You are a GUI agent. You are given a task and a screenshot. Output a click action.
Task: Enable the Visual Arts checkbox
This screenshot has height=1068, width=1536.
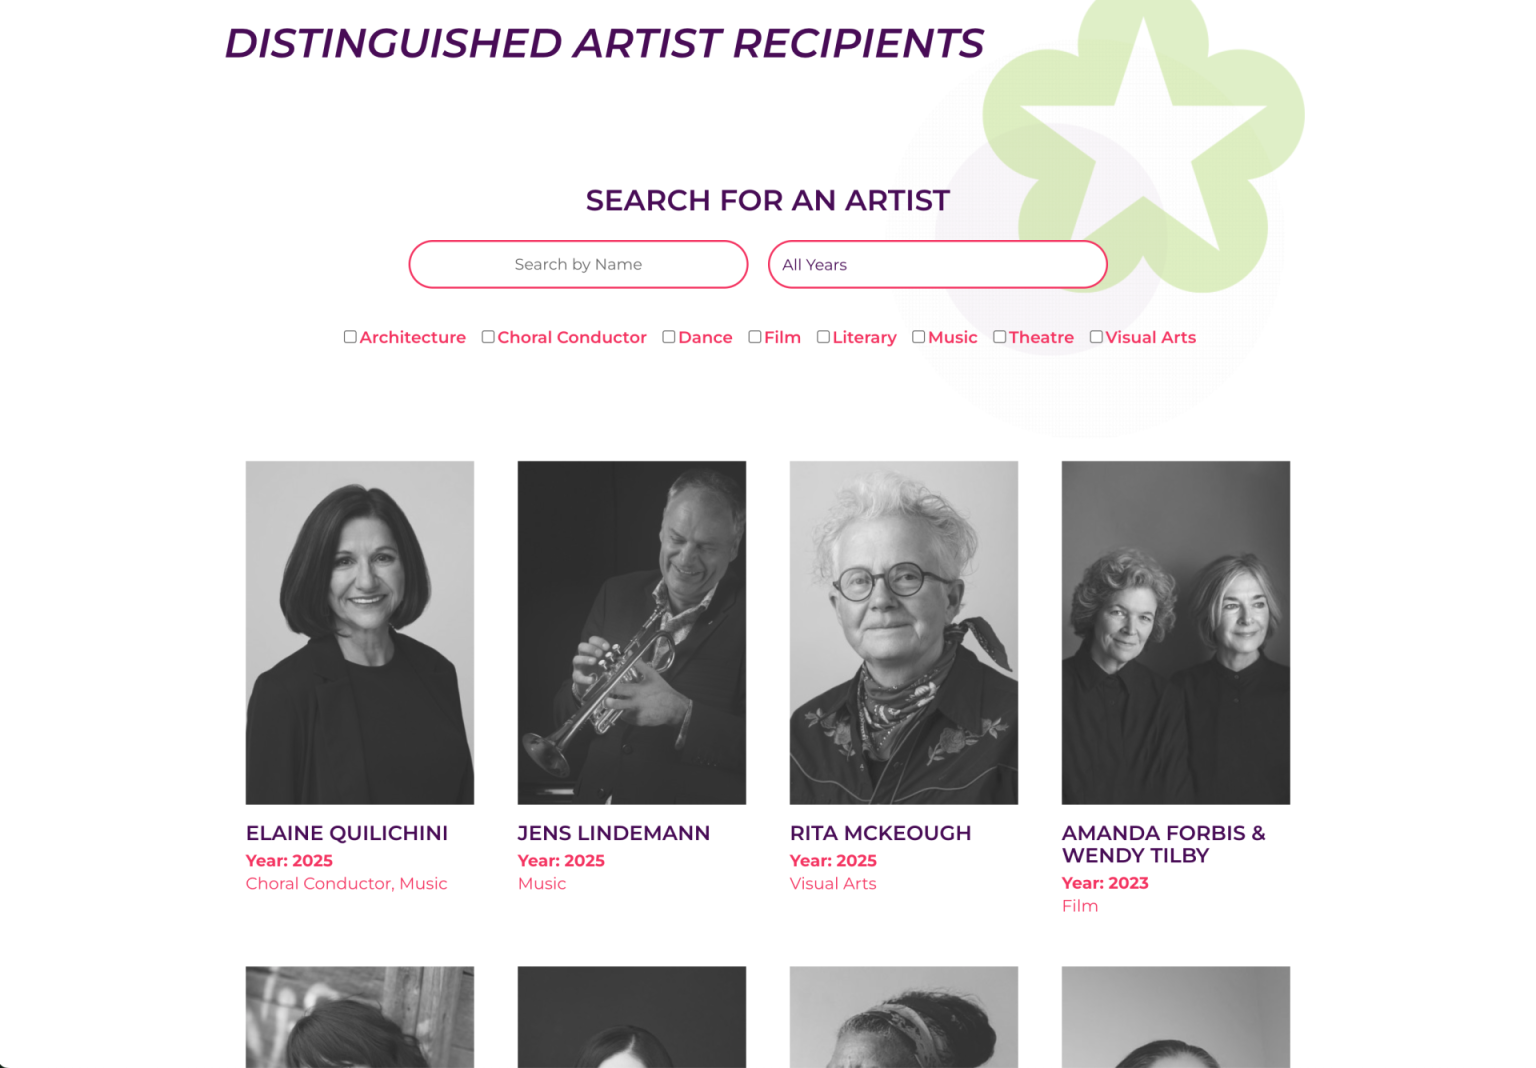pyautogui.click(x=1096, y=337)
